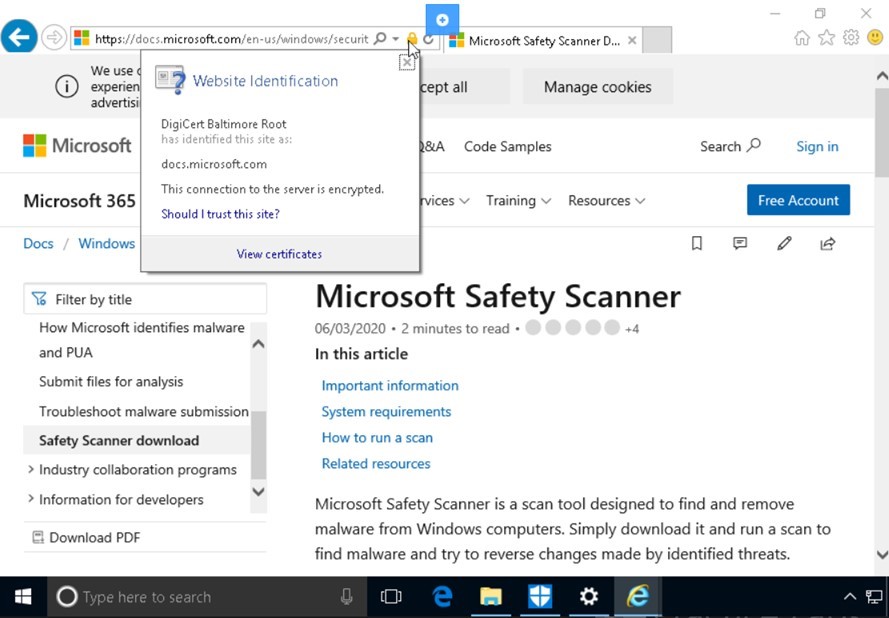Click the Microsoft 365 heading link
Viewport: 889px width, 618px height.
click(79, 201)
